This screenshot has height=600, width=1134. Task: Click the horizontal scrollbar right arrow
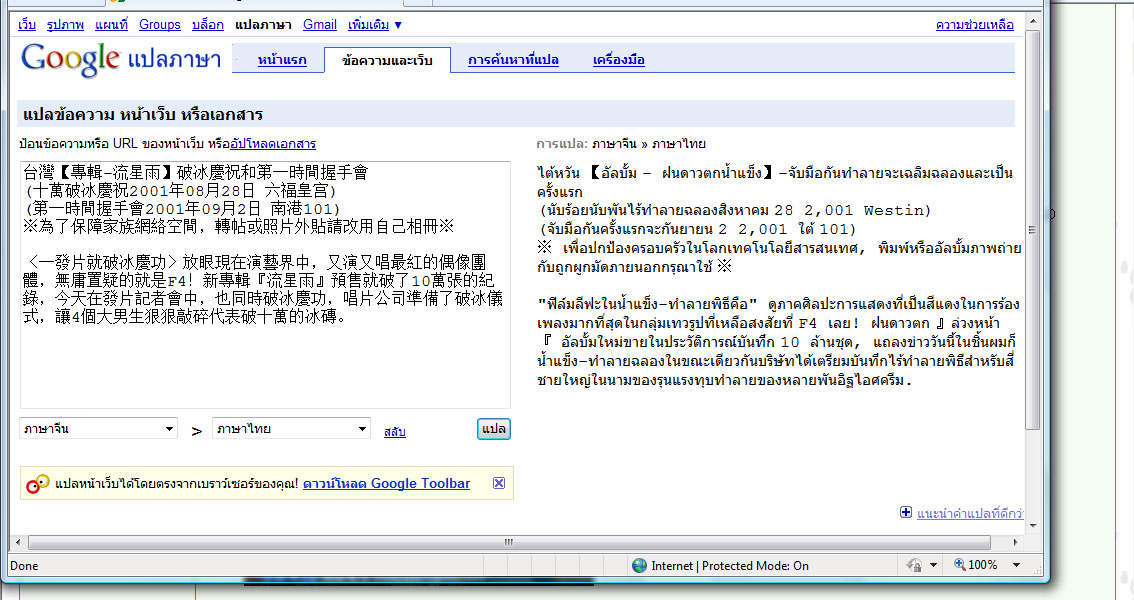coord(1015,541)
